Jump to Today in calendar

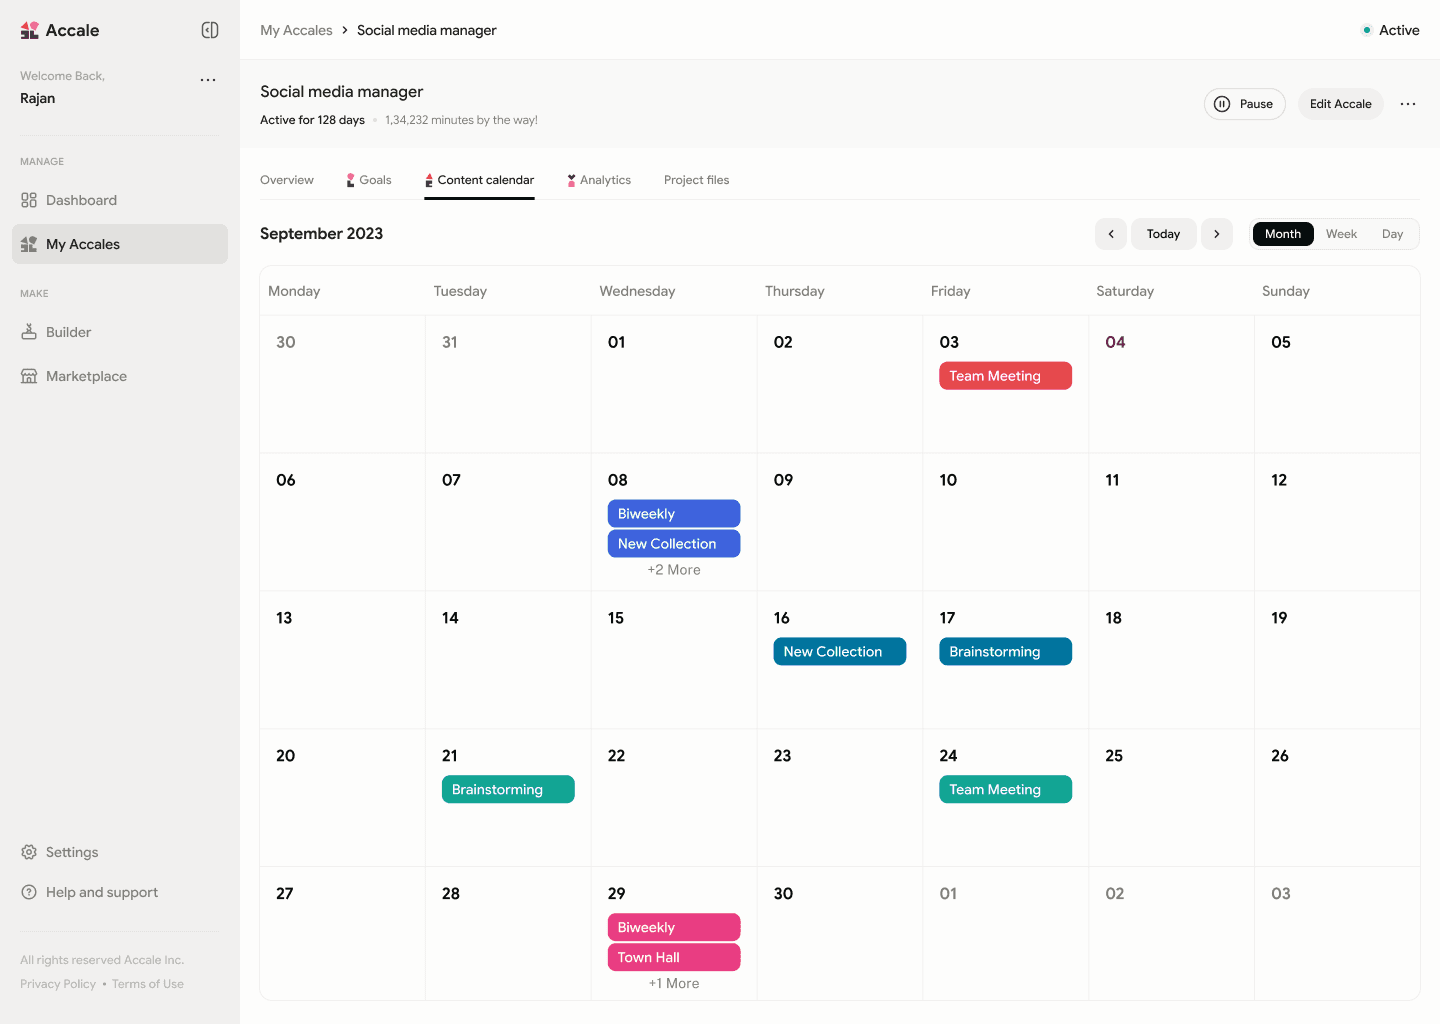[1164, 234]
